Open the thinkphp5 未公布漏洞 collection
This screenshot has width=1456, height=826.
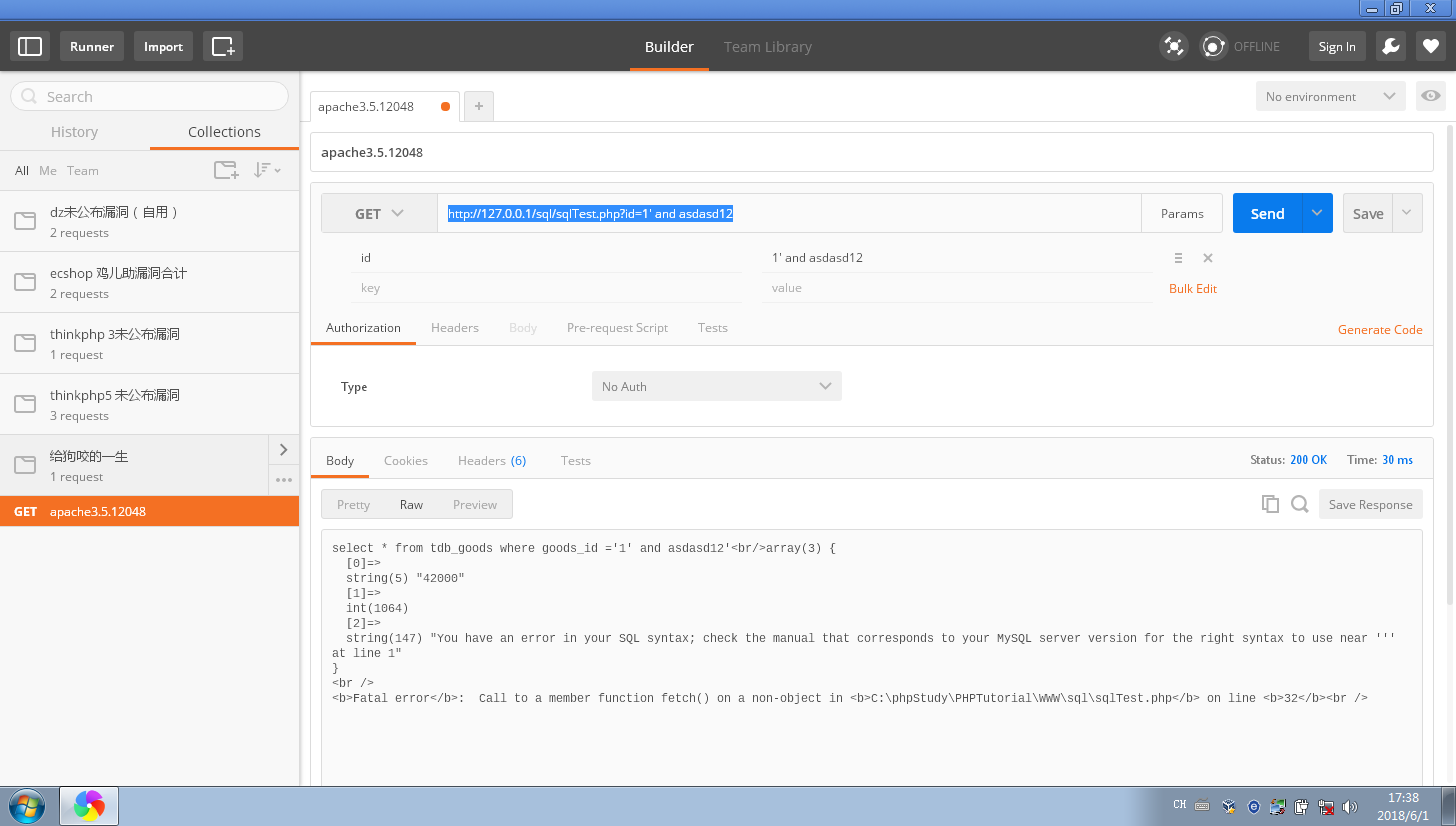pyautogui.click(x=150, y=404)
